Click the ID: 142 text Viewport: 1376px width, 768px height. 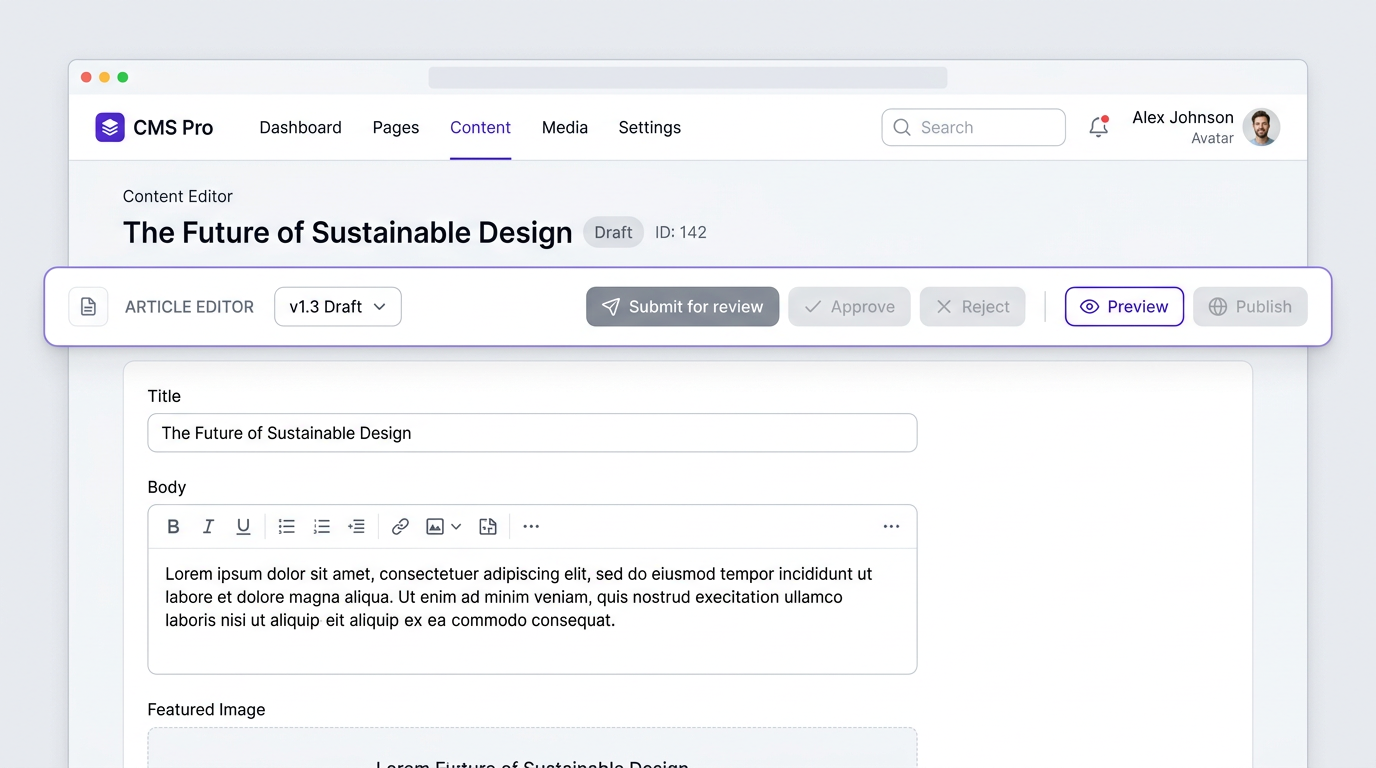click(x=681, y=232)
